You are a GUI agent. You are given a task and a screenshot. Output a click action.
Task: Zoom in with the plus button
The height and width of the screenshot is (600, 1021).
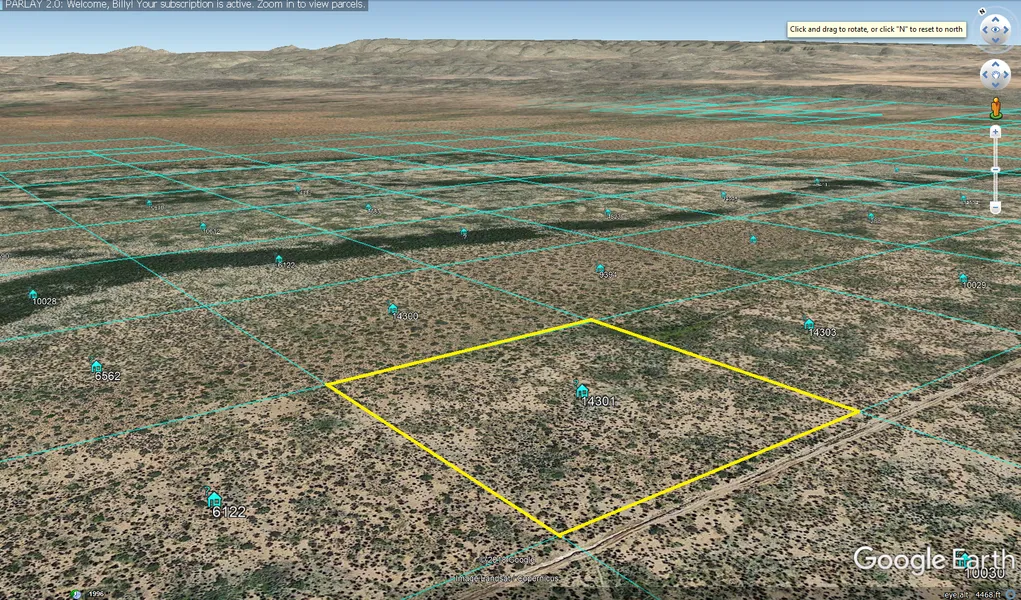click(x=995, y=132)
